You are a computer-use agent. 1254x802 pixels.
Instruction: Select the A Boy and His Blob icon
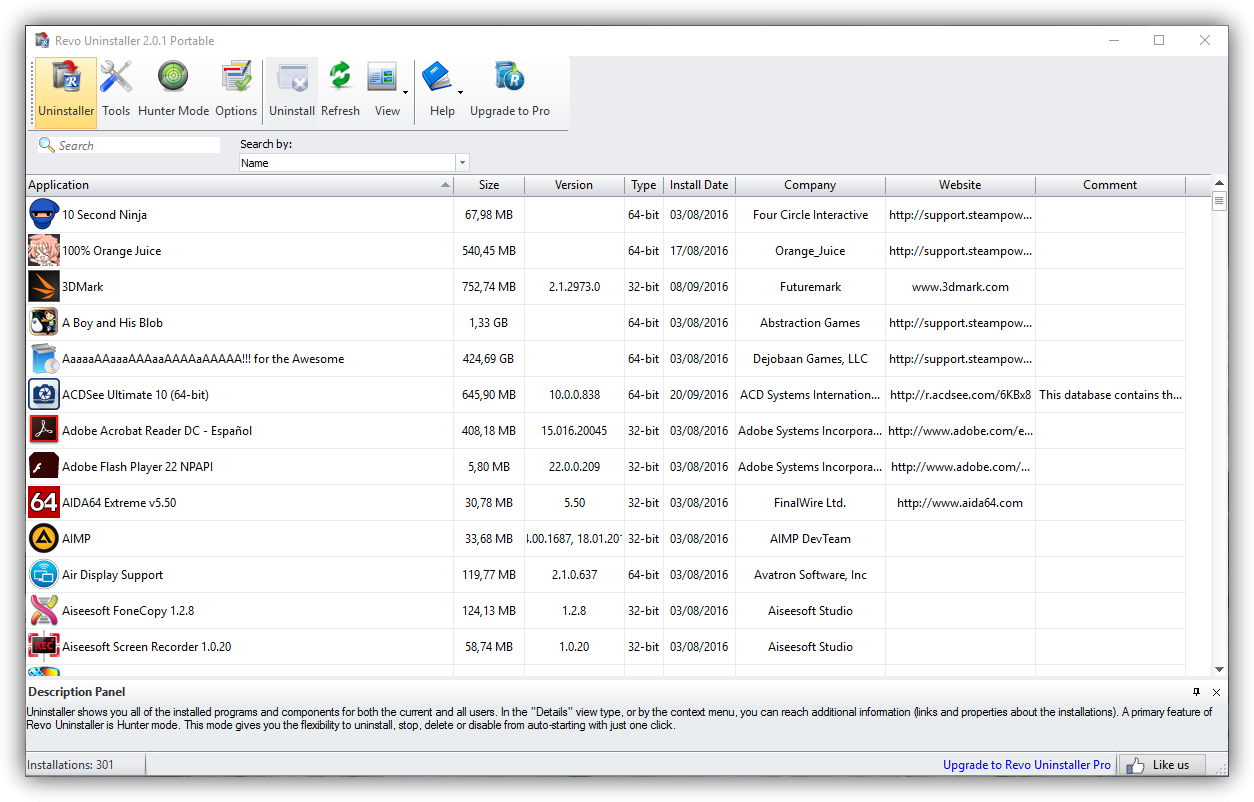(44, 323)
